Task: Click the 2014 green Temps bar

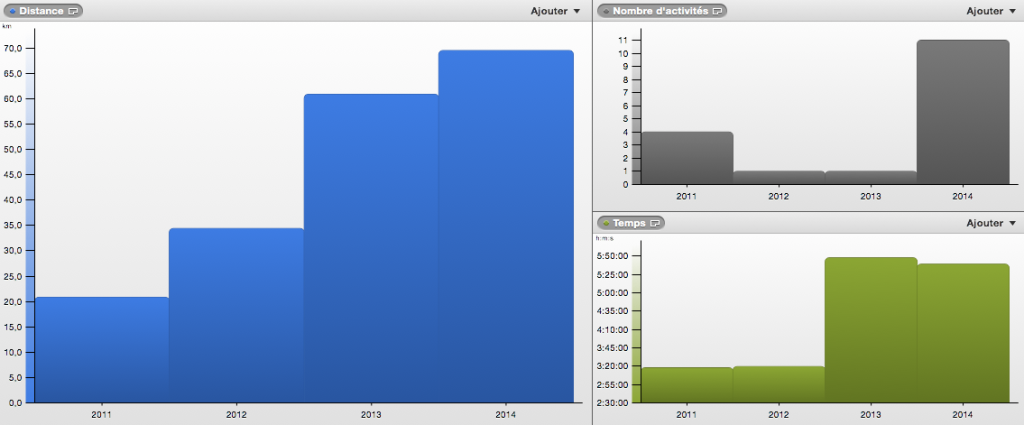Action: click(963, 333)
